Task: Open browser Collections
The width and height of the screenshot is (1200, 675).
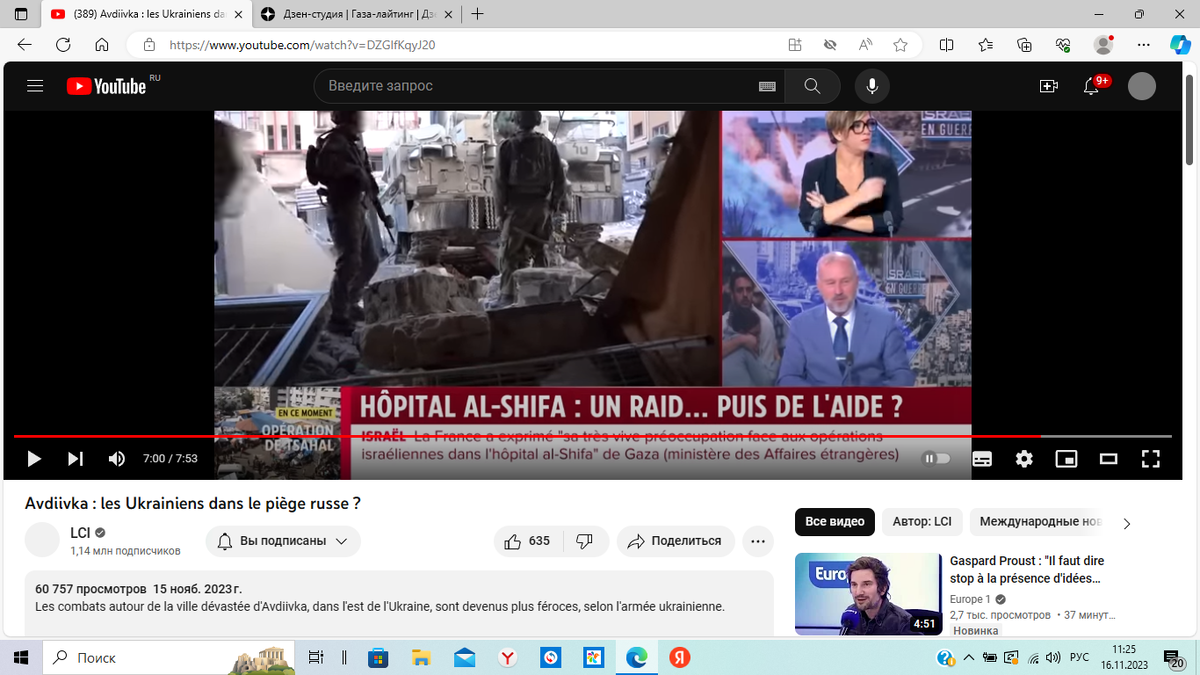Action: pos(1024,45)
